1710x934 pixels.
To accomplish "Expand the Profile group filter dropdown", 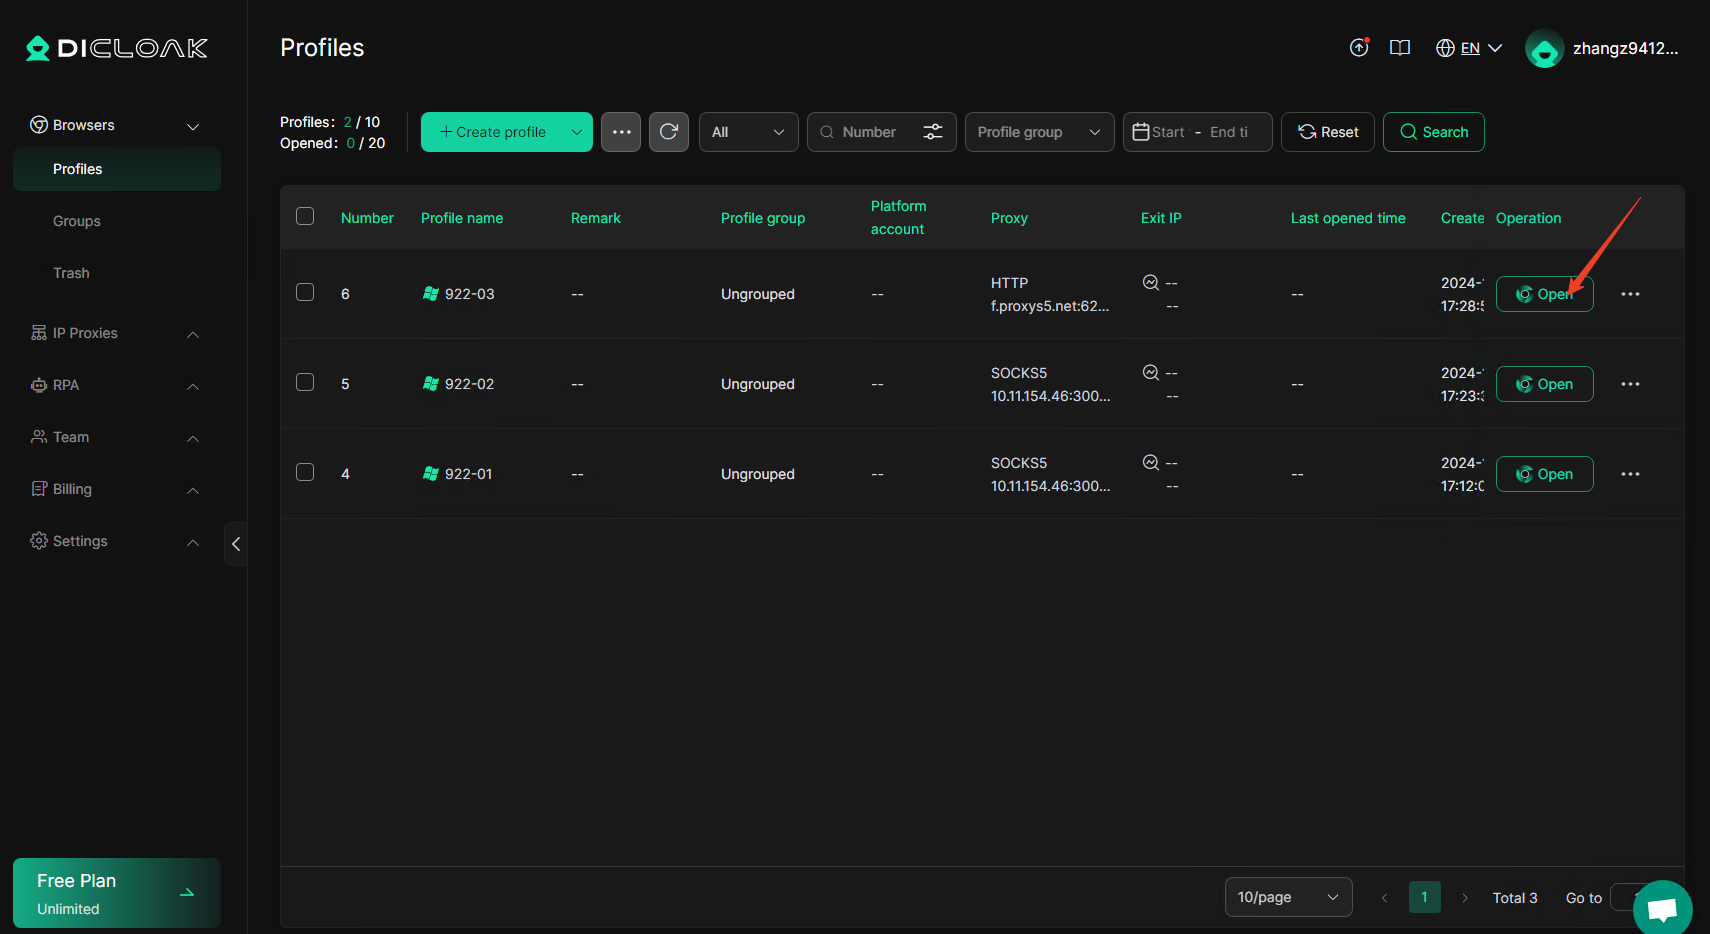I will [1039, 132].
